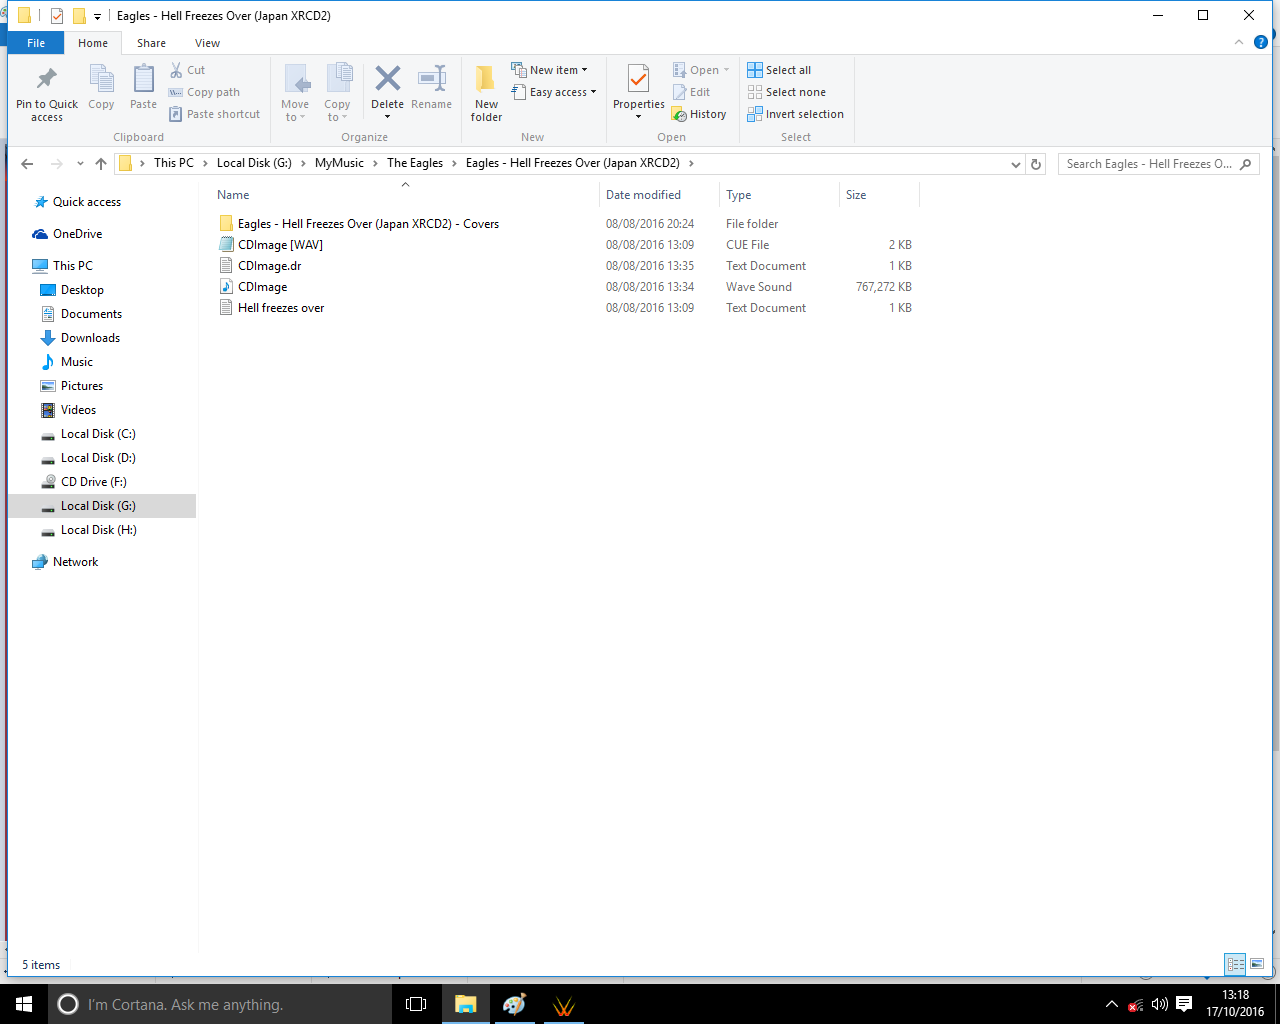This screenshot has height=1024, width=1280.
Task: Select the CDImage.dr text document
Action: tap(566, 266)
